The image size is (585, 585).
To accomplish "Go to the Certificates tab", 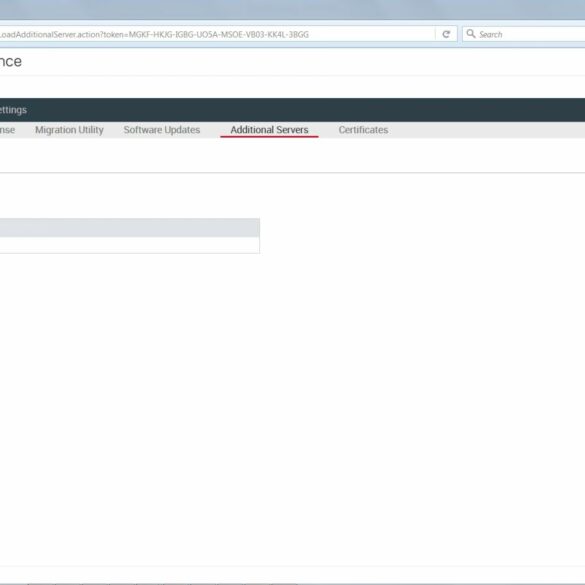I will click(363, 130).
